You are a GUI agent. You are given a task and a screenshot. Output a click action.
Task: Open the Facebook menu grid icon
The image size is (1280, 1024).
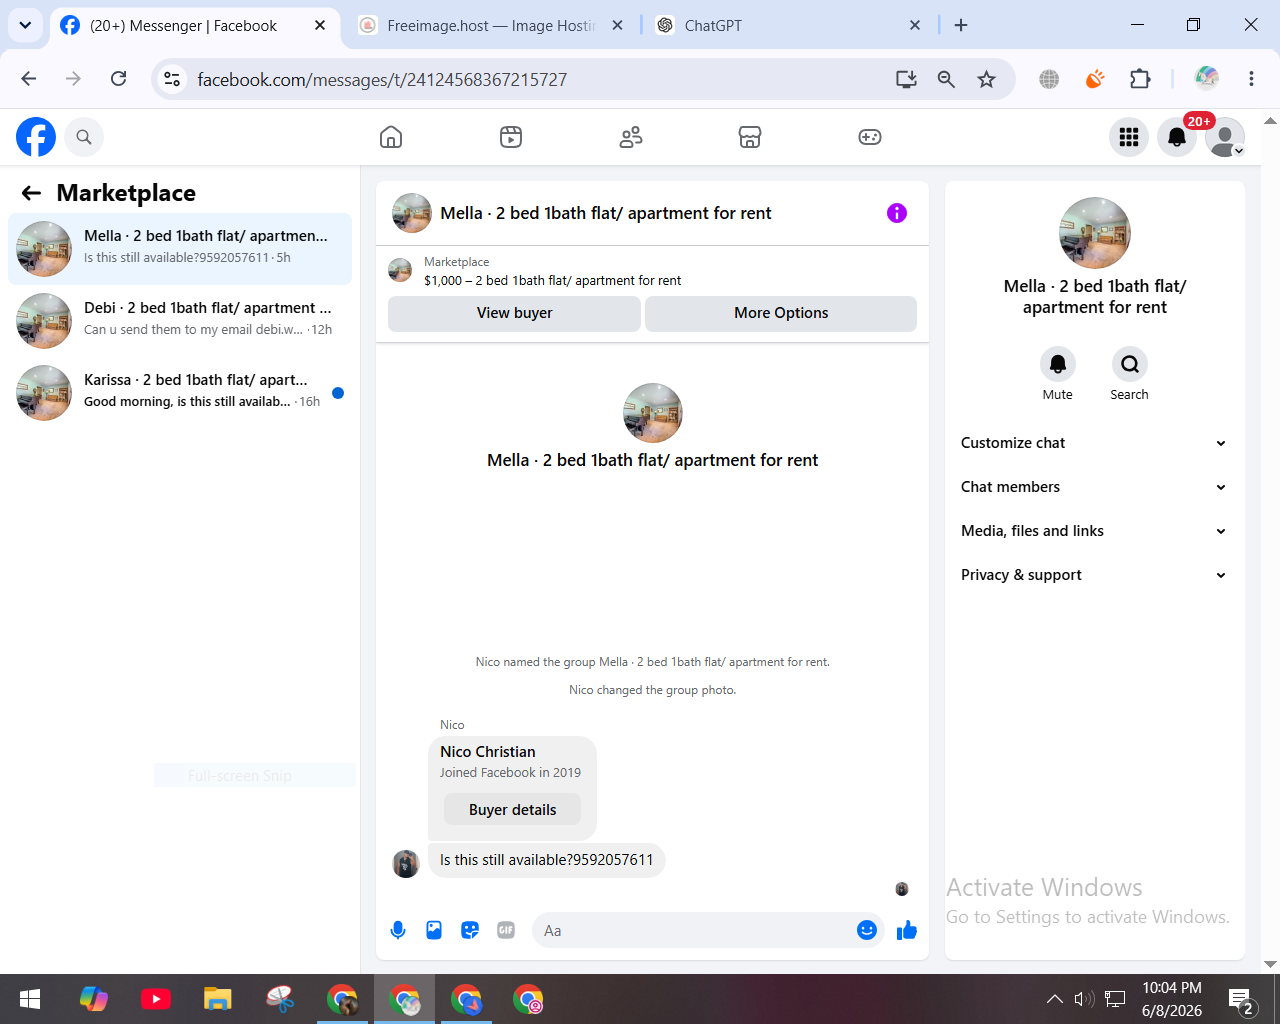pos(1129,137)
